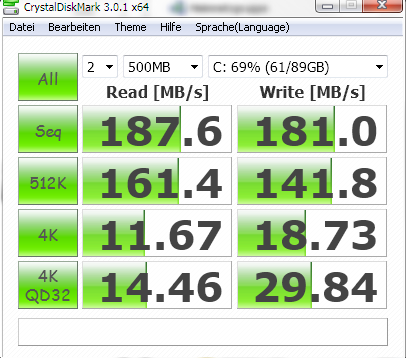This screenshot has width=406, height=363.
Task: Click the Seq read value 187.6
Action: (157, 129)
